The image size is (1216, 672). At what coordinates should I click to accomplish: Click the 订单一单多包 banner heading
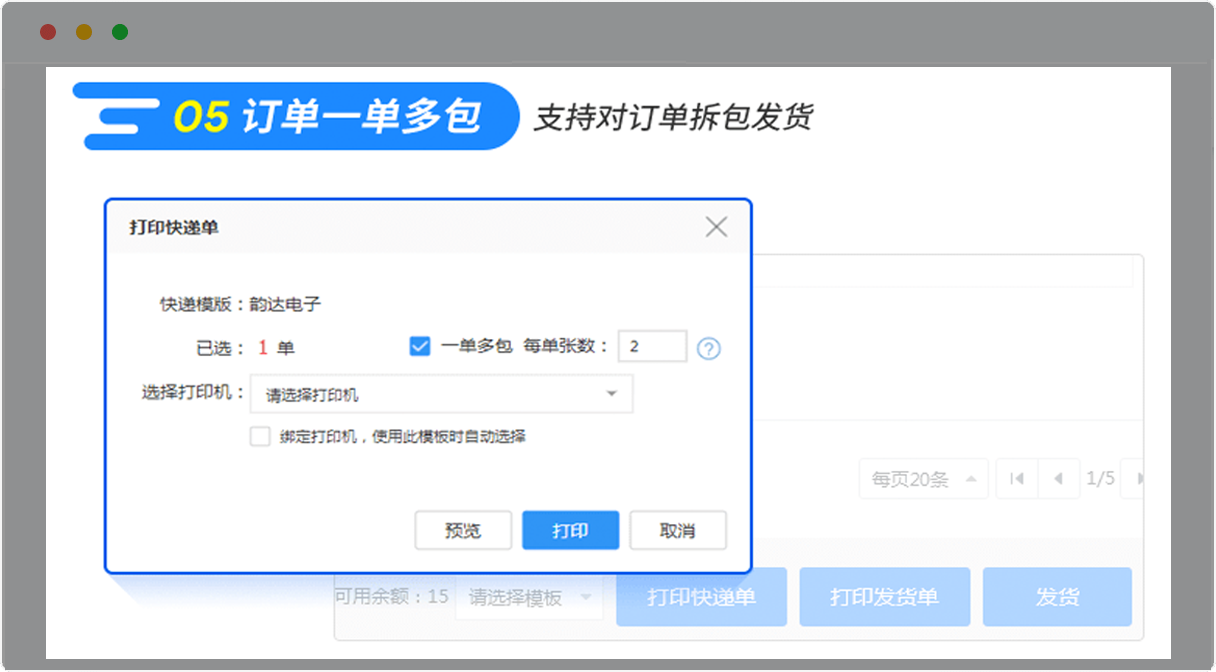[361, 117]
